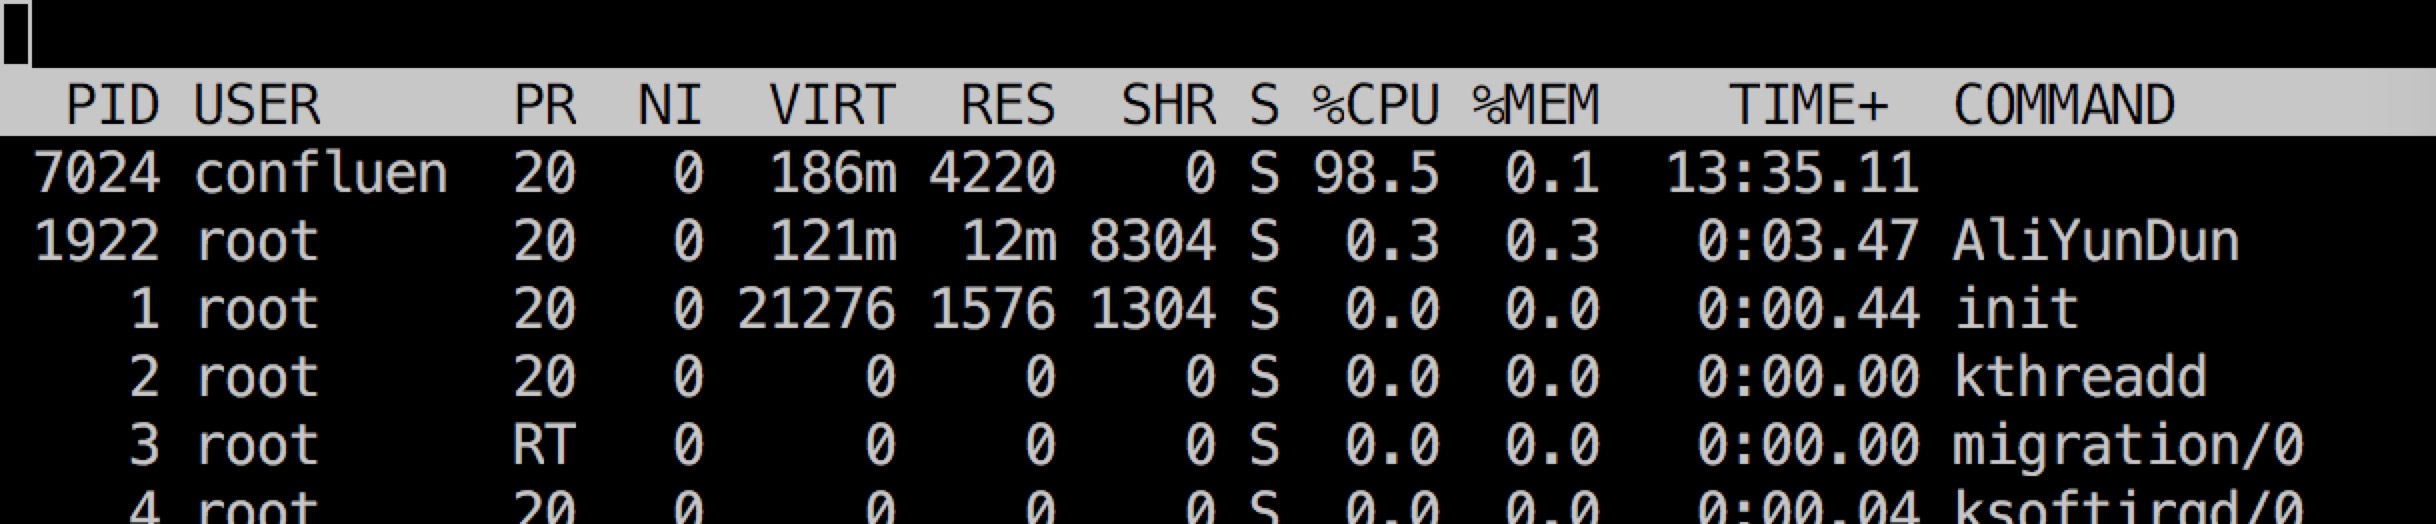Click the 1576 resident memory value
Screen dimensions: 2436x524
992,309
